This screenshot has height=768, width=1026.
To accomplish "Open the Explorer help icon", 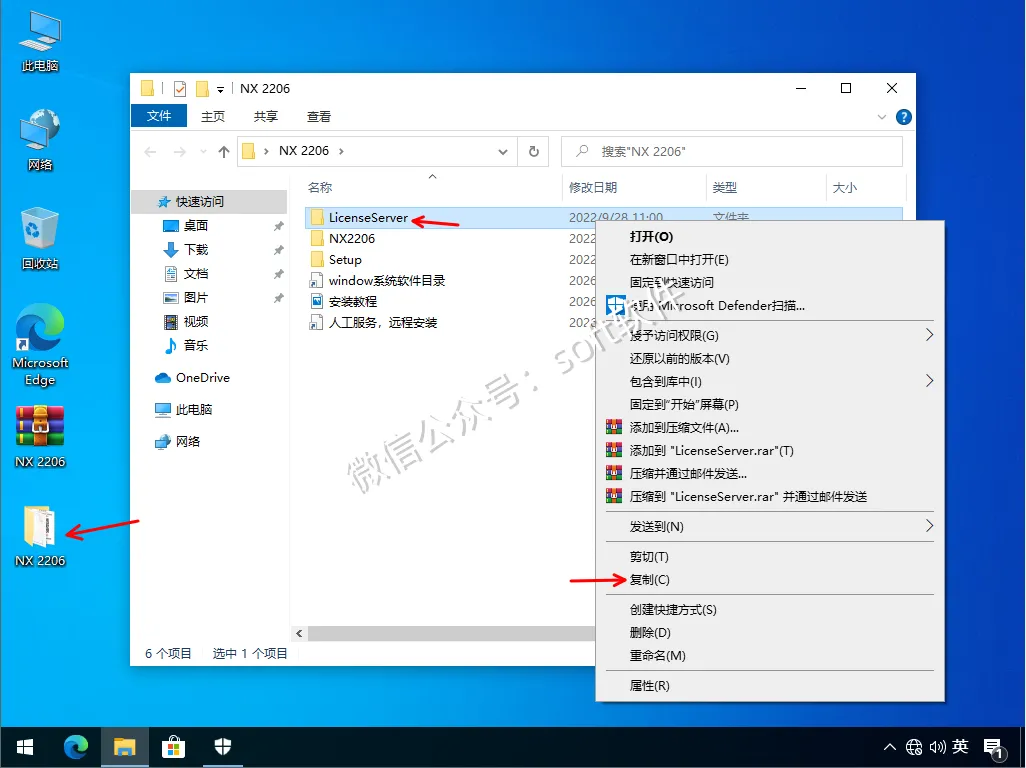I will pos(904,117).
